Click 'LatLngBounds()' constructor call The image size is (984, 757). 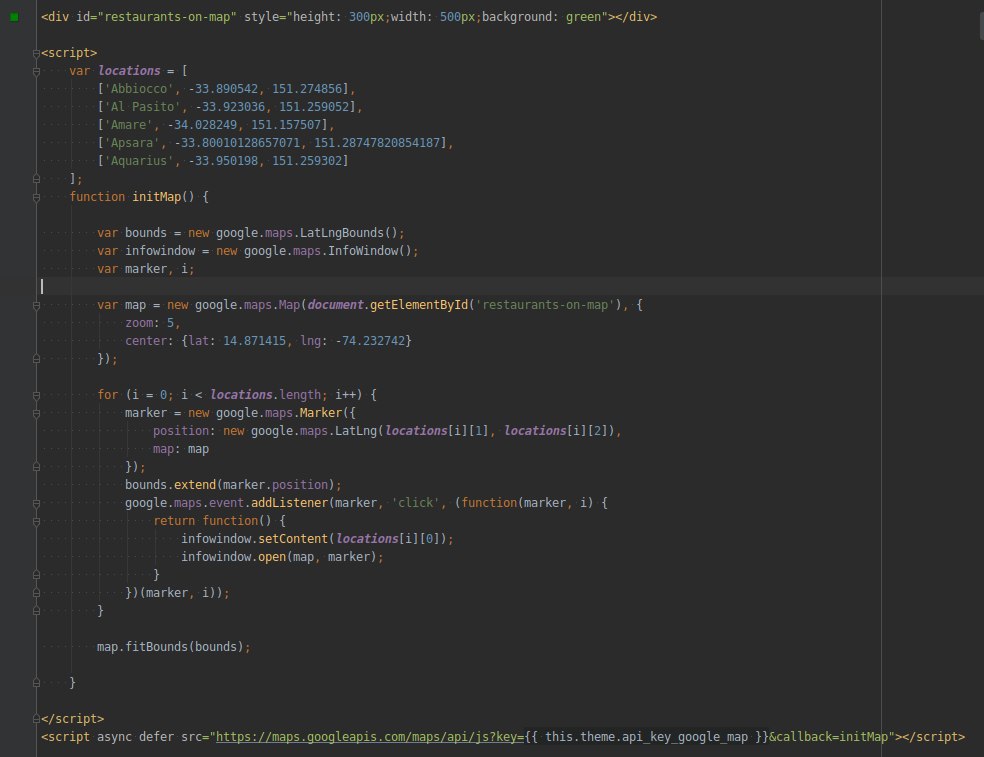(x=348, y=233)
